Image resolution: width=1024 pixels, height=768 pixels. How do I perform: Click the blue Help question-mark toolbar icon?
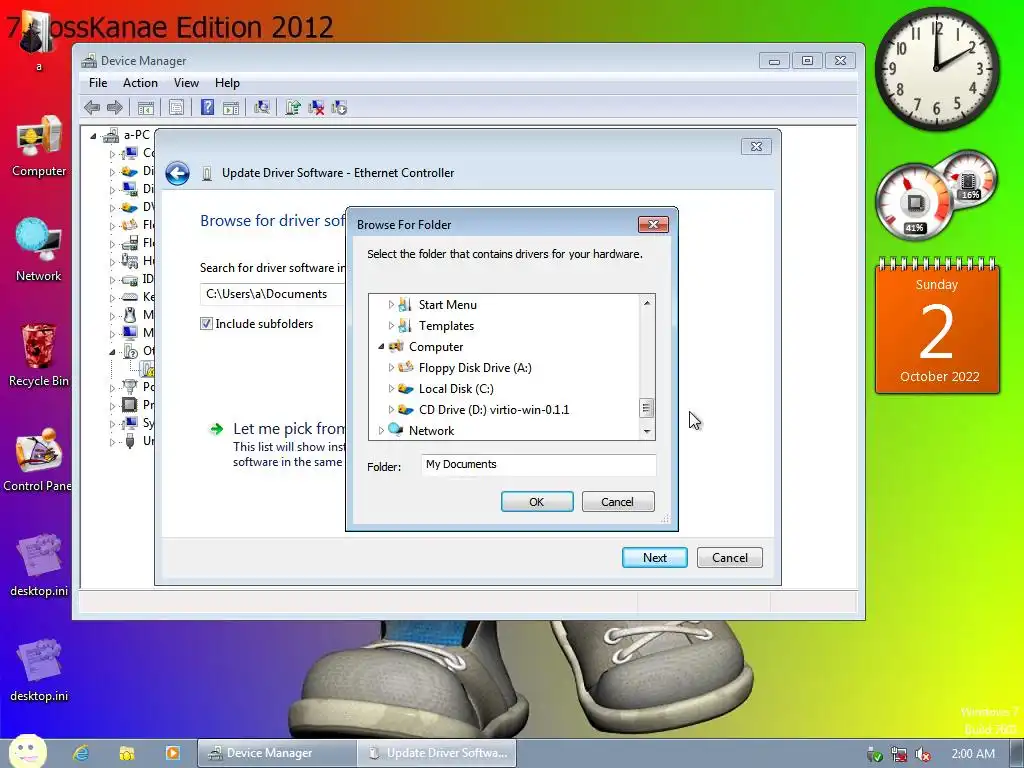[x=207, y=107]
